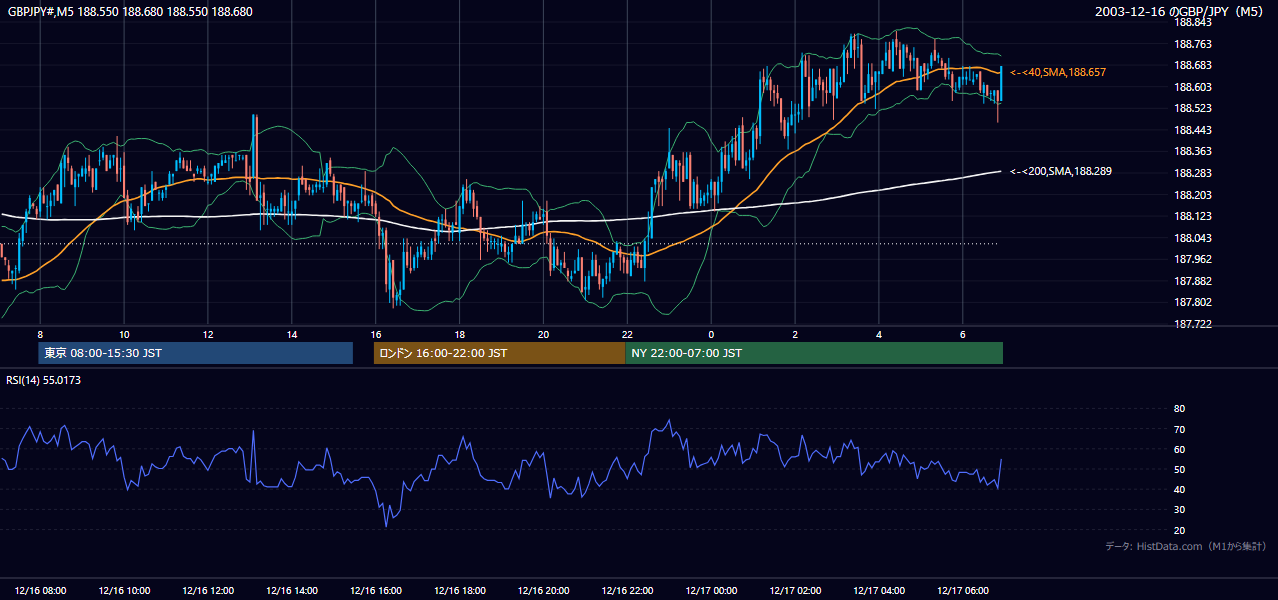Click the chart title '2003-12-16 のGBP/JPY (M5)'
Image resolution: width=1278 pixels, height=600 pixels.
1181,12
